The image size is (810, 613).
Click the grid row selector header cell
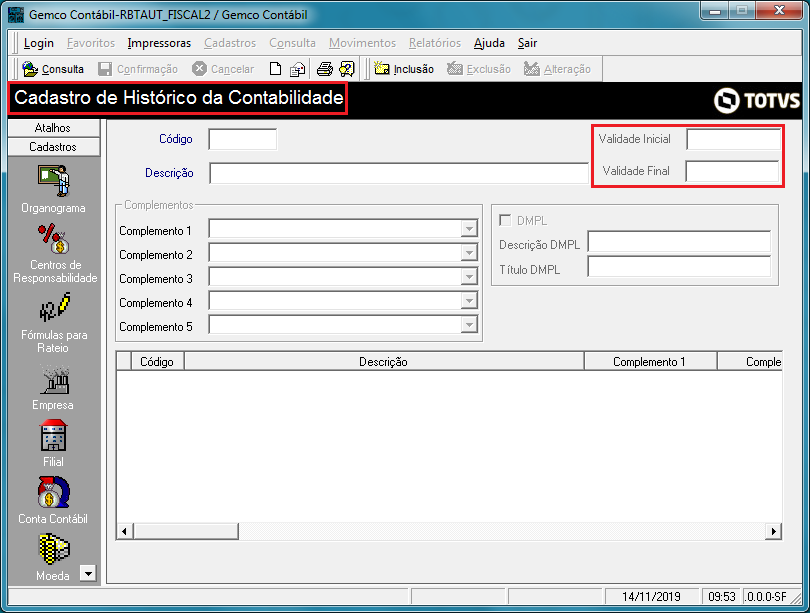(x=124, y=361)
